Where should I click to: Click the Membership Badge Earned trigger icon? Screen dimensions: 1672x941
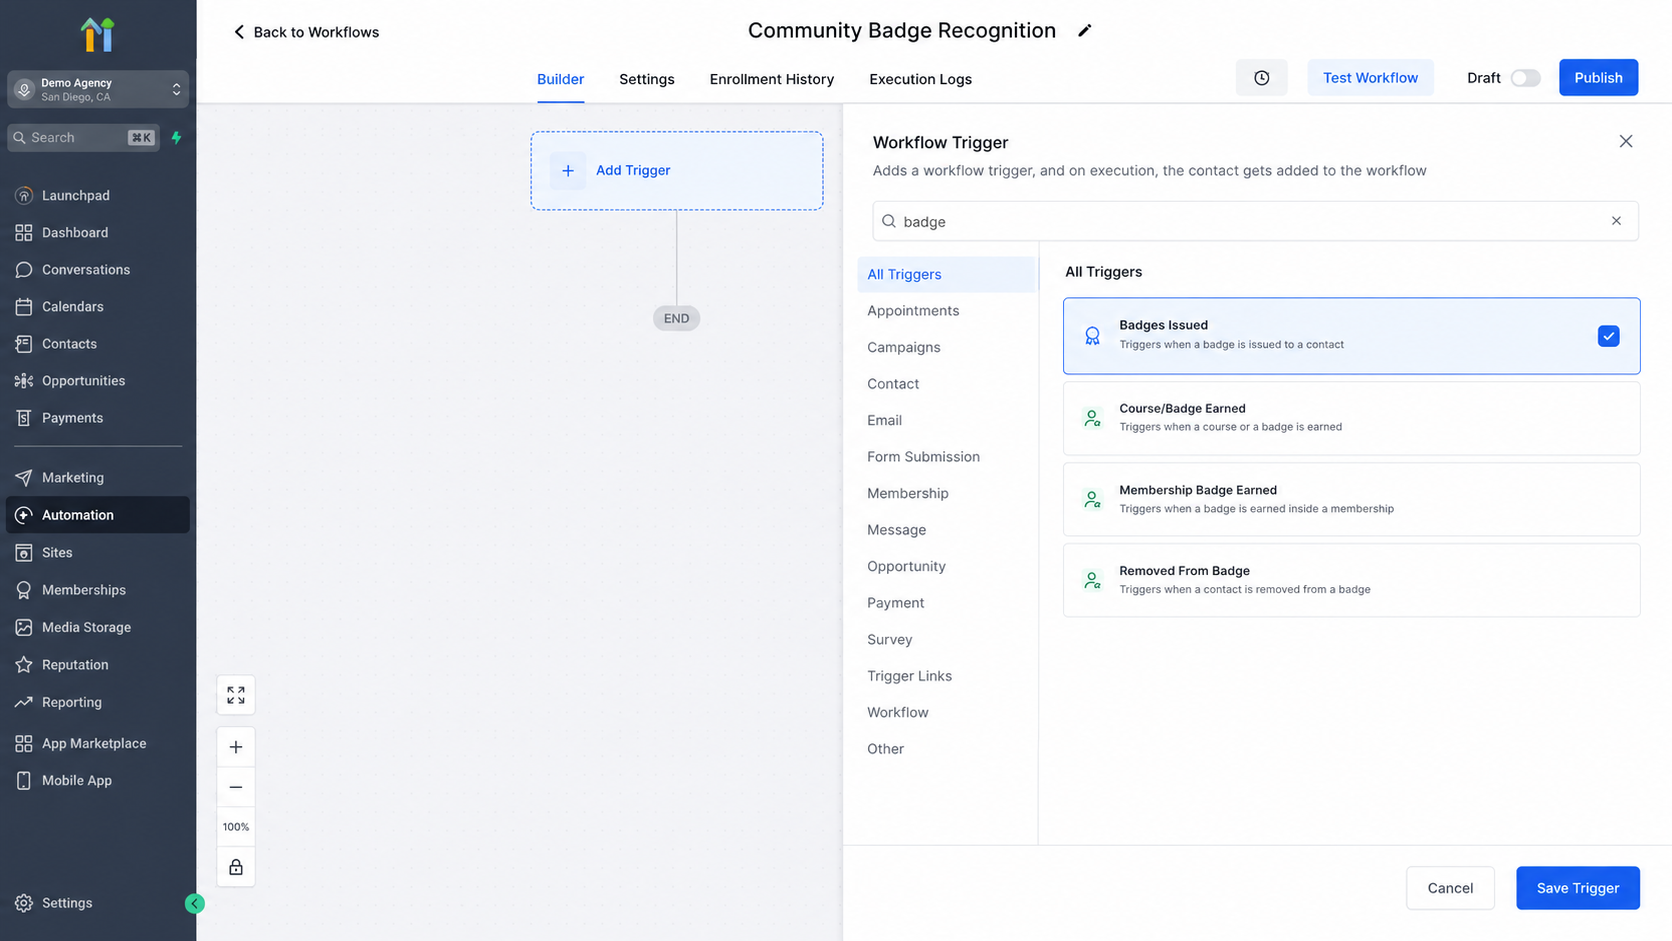tap(1092, 499)
